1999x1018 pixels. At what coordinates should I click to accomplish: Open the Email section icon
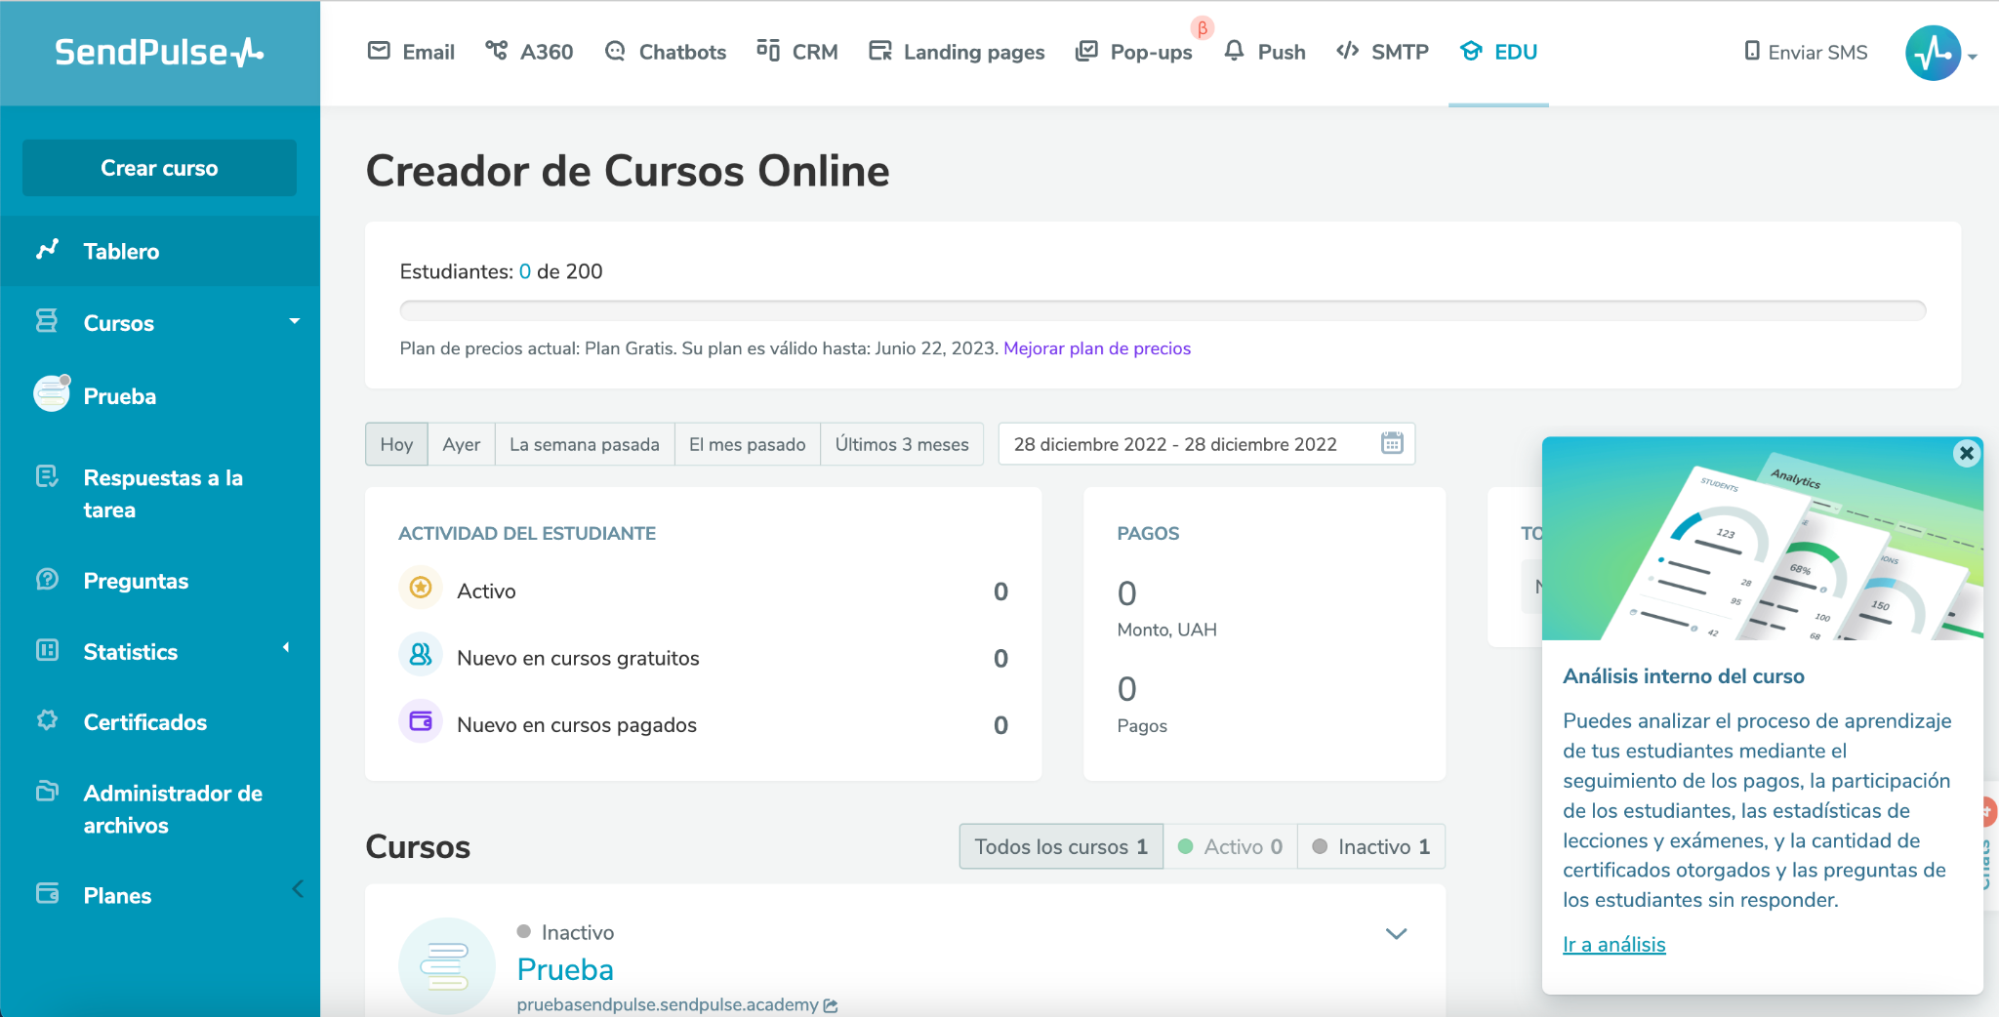(x=379, y=51)
